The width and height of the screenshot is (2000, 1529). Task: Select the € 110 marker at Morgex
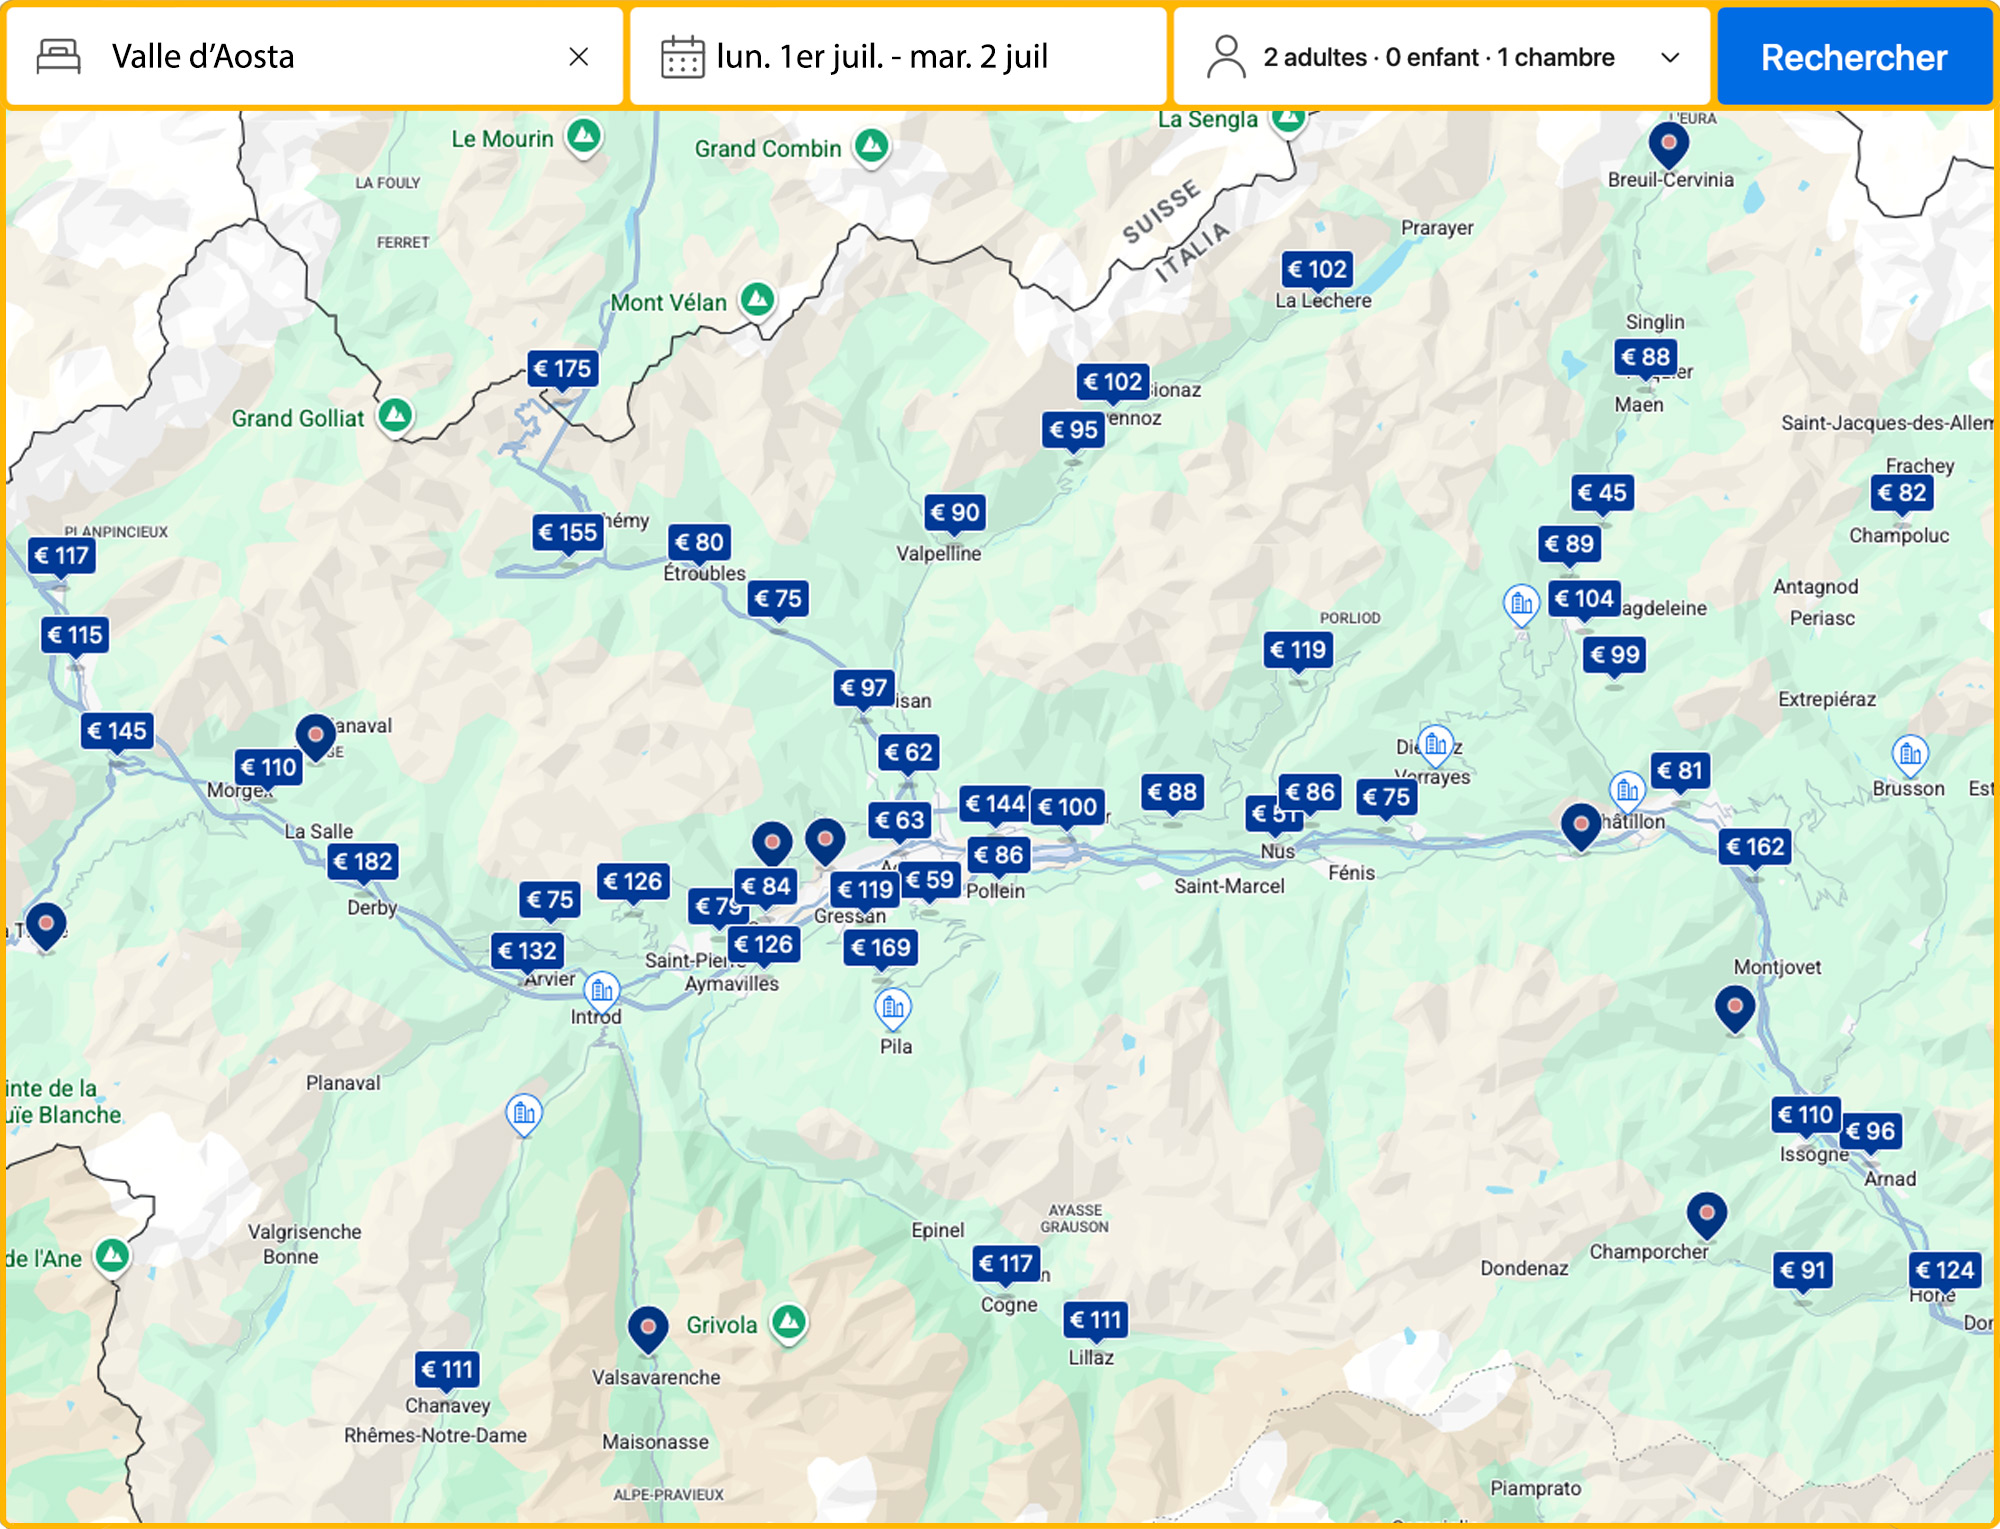[x=269, y=768]
